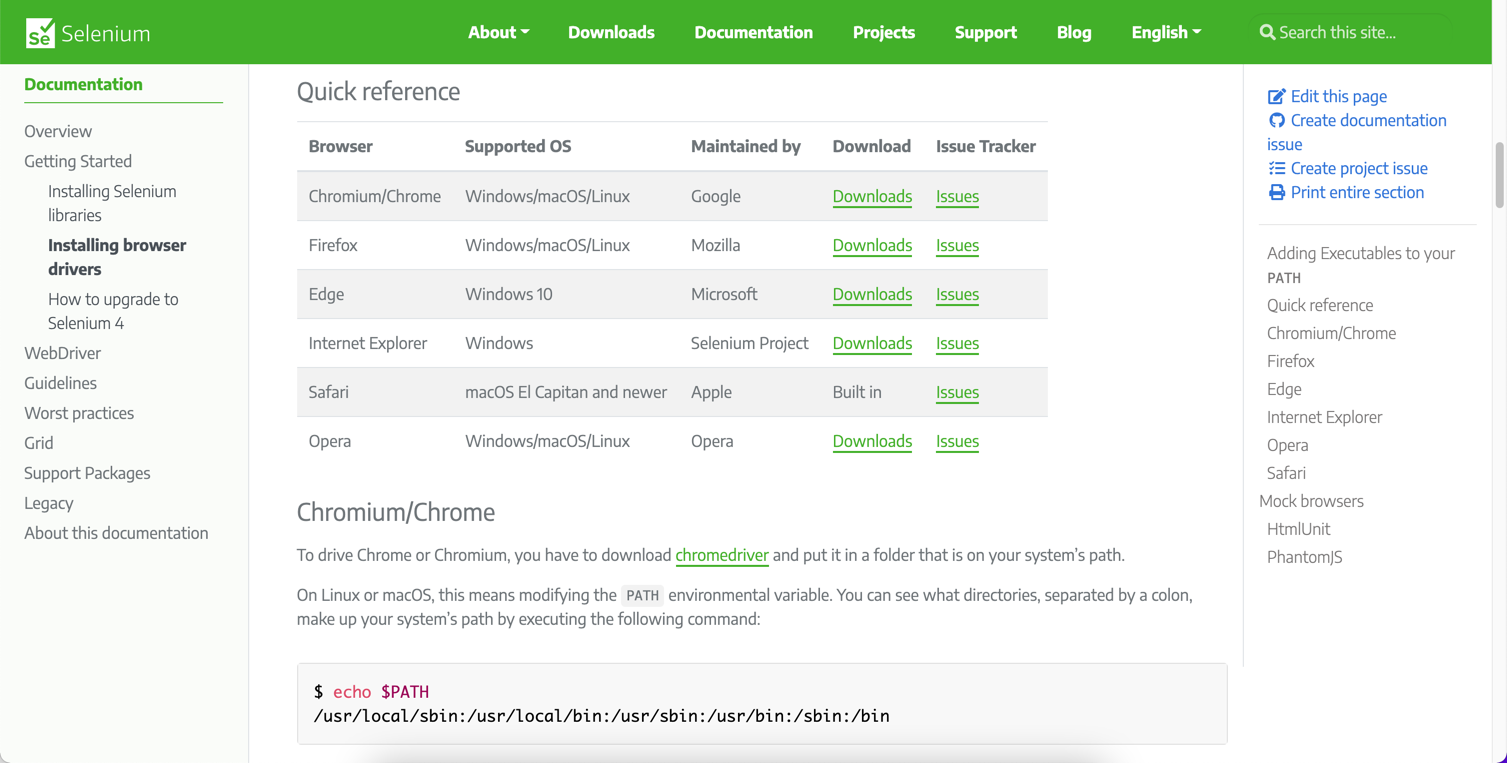The image size is (1507, 763).
Task: Click the printer icon beside Print entire section
Action: pyautogui.click(x=1276, y=192)
